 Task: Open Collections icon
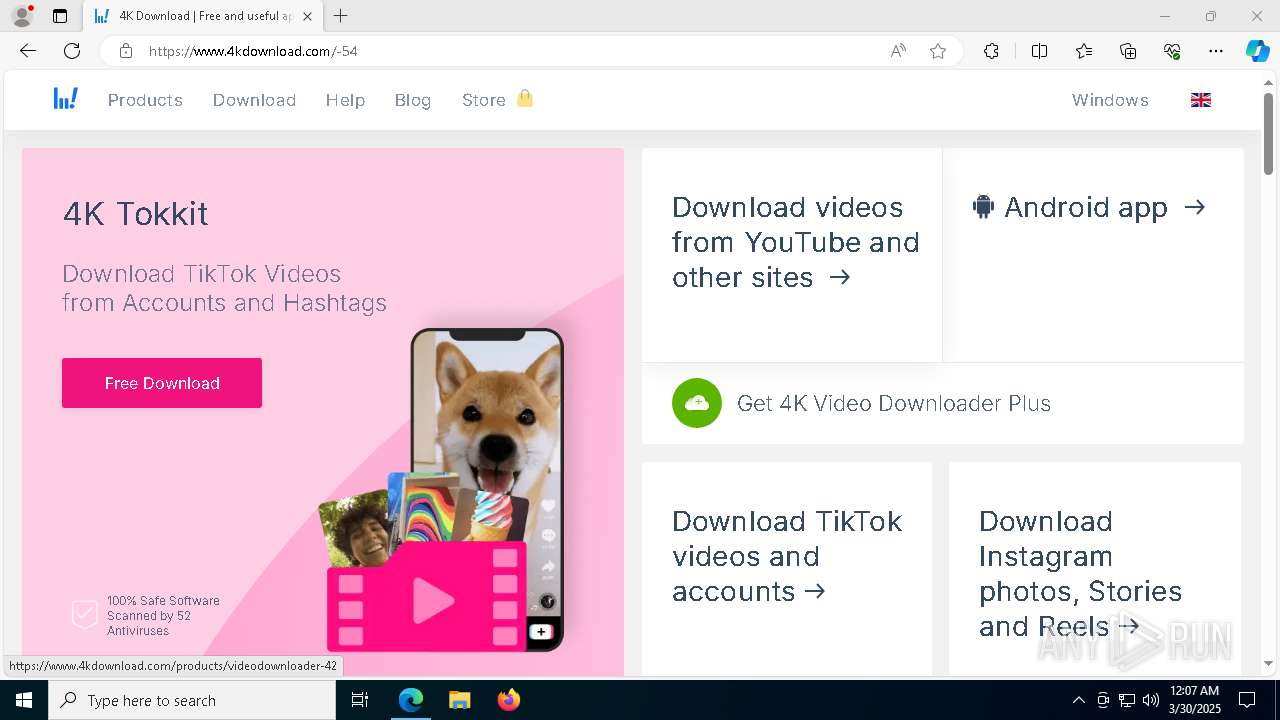[1128, 51]
